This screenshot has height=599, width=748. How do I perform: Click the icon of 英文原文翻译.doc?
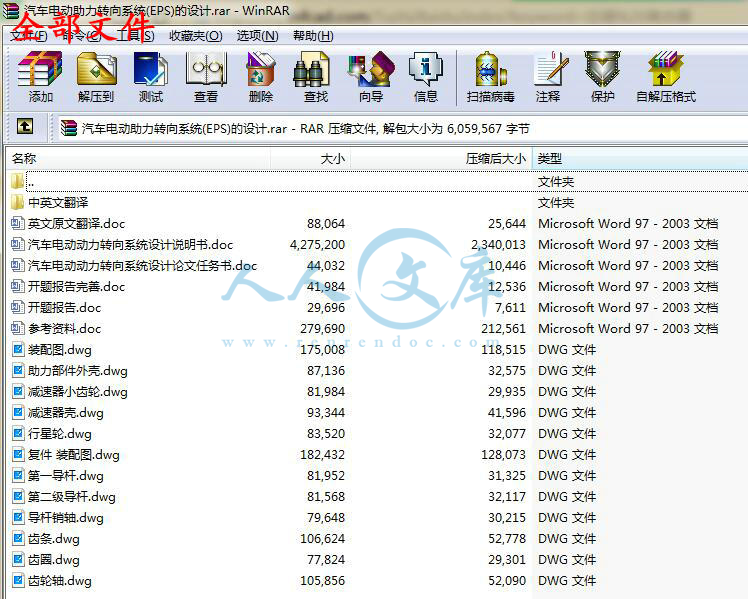point(18,223)
